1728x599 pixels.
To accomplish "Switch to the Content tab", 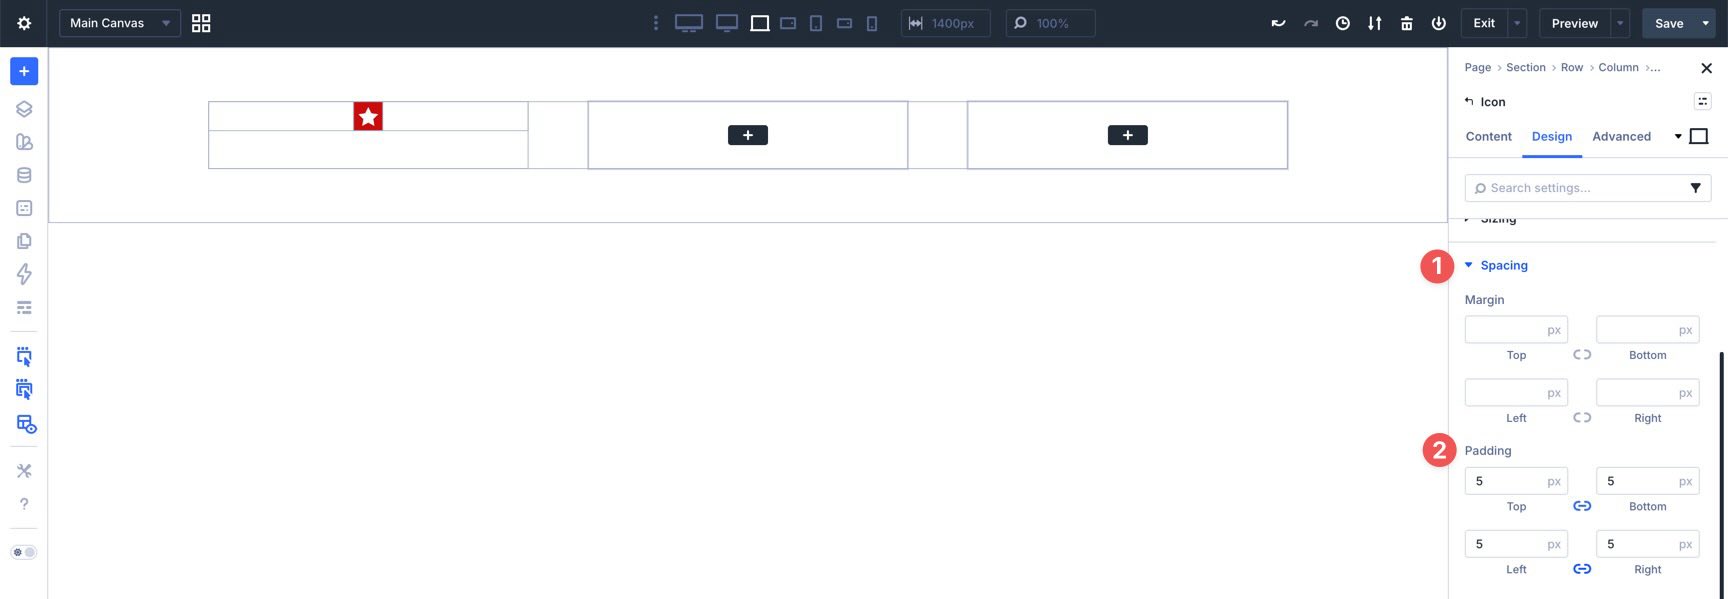I will coord(1488,137).
